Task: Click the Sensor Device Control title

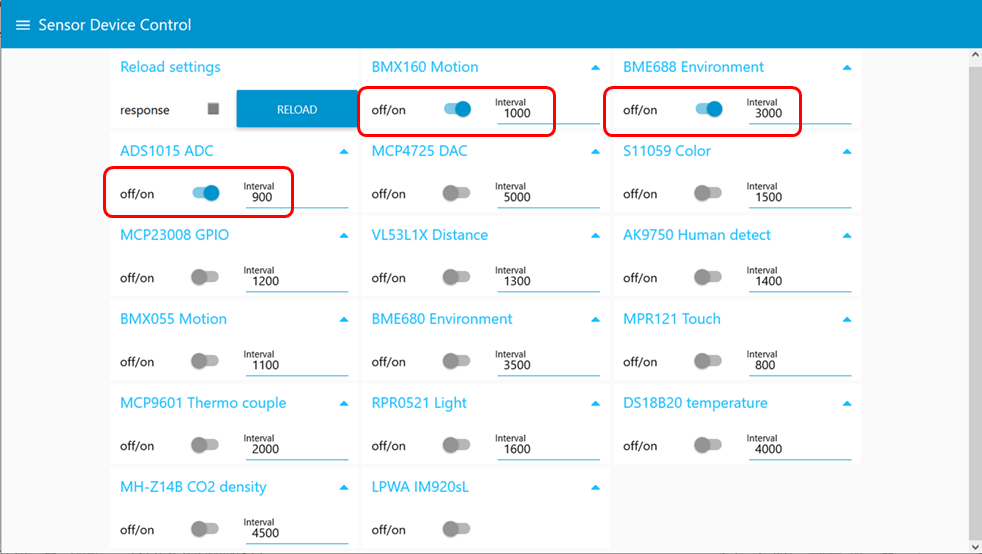Action: (x=114, y=25)
